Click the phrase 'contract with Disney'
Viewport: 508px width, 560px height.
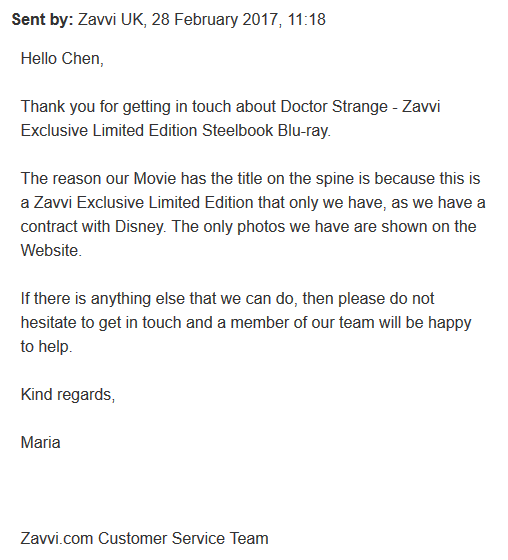click(x=93, y=226)
